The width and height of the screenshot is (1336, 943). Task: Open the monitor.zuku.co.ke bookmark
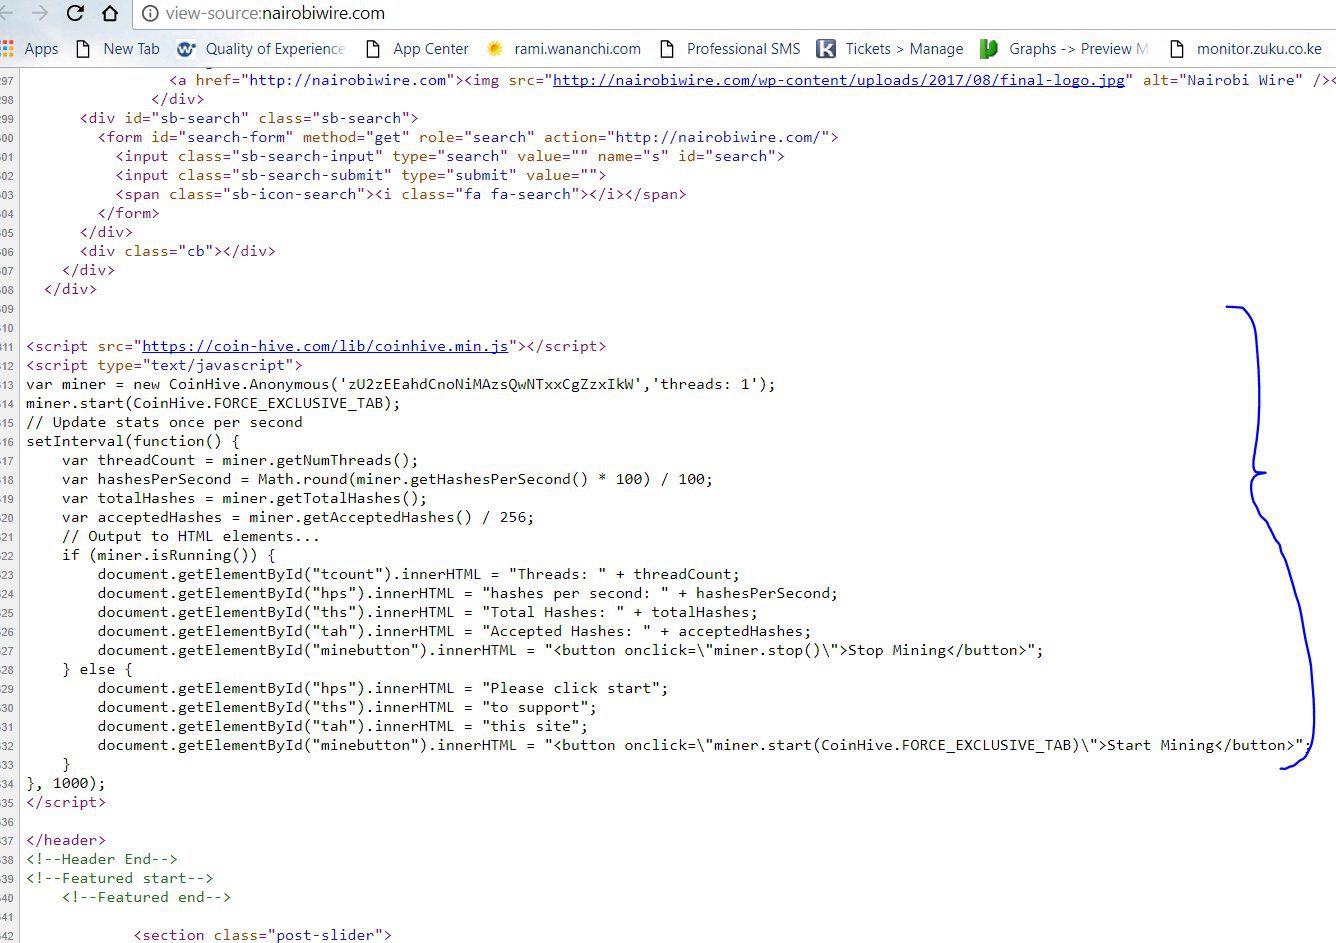pyautogui.click(x=1245, y=48)
